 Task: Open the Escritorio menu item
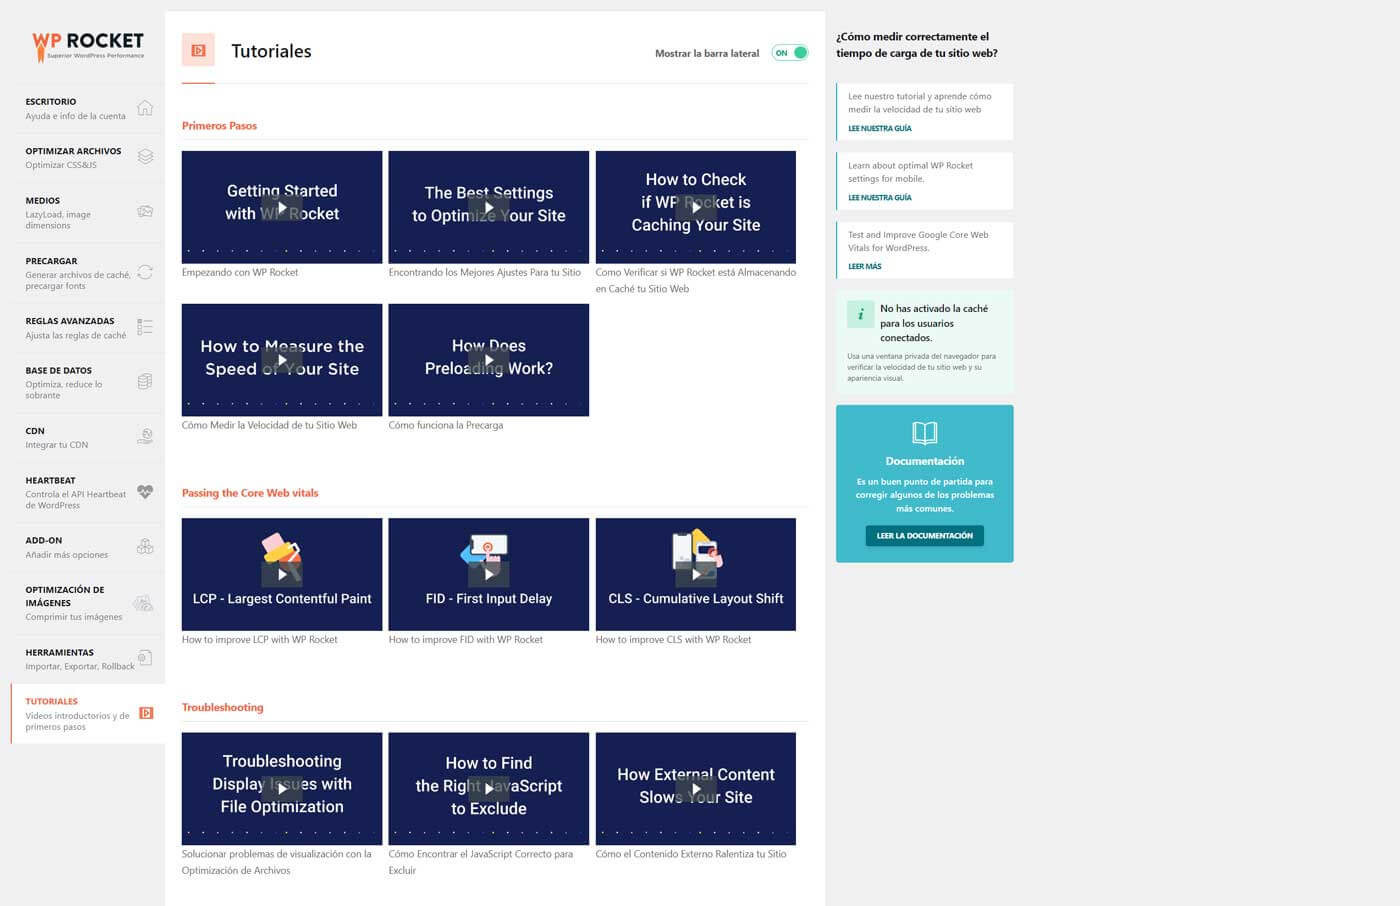point(88,108)
